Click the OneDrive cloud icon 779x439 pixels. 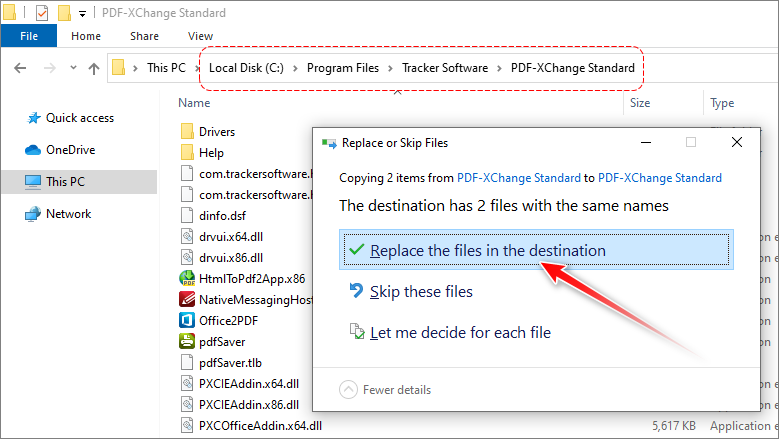(x=33, y=150)
